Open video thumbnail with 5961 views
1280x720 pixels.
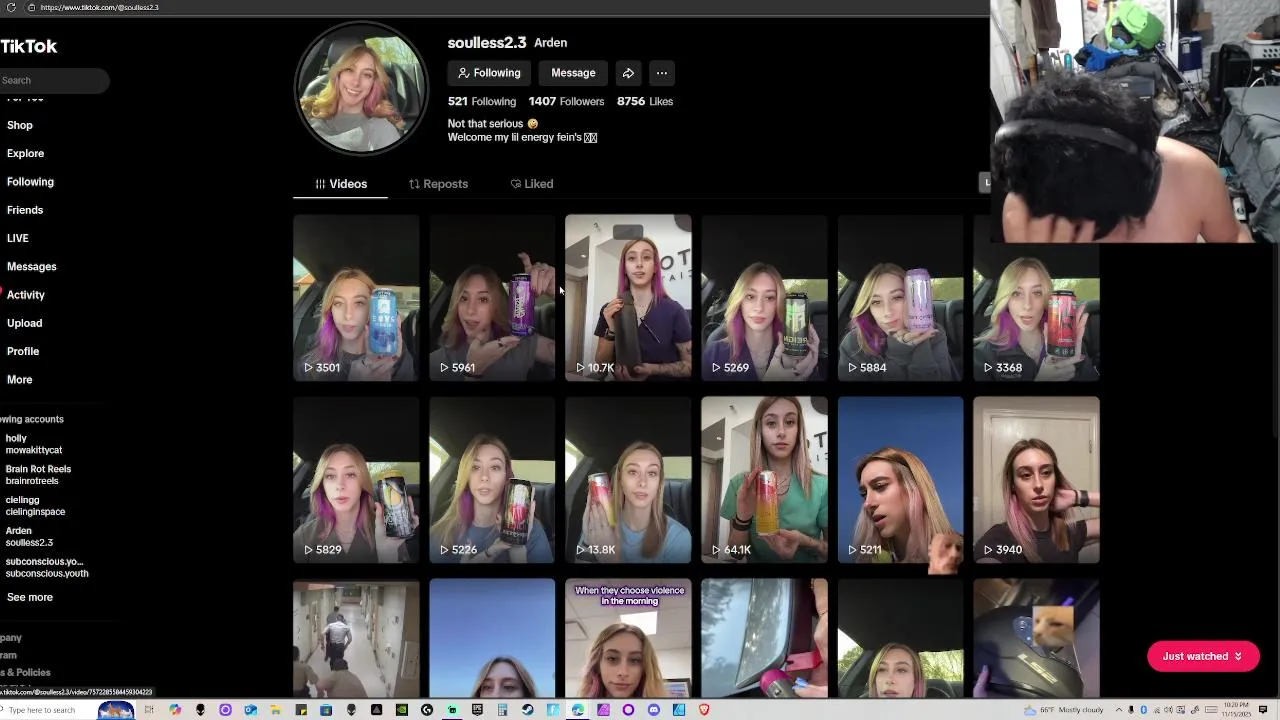pos(492,298)
